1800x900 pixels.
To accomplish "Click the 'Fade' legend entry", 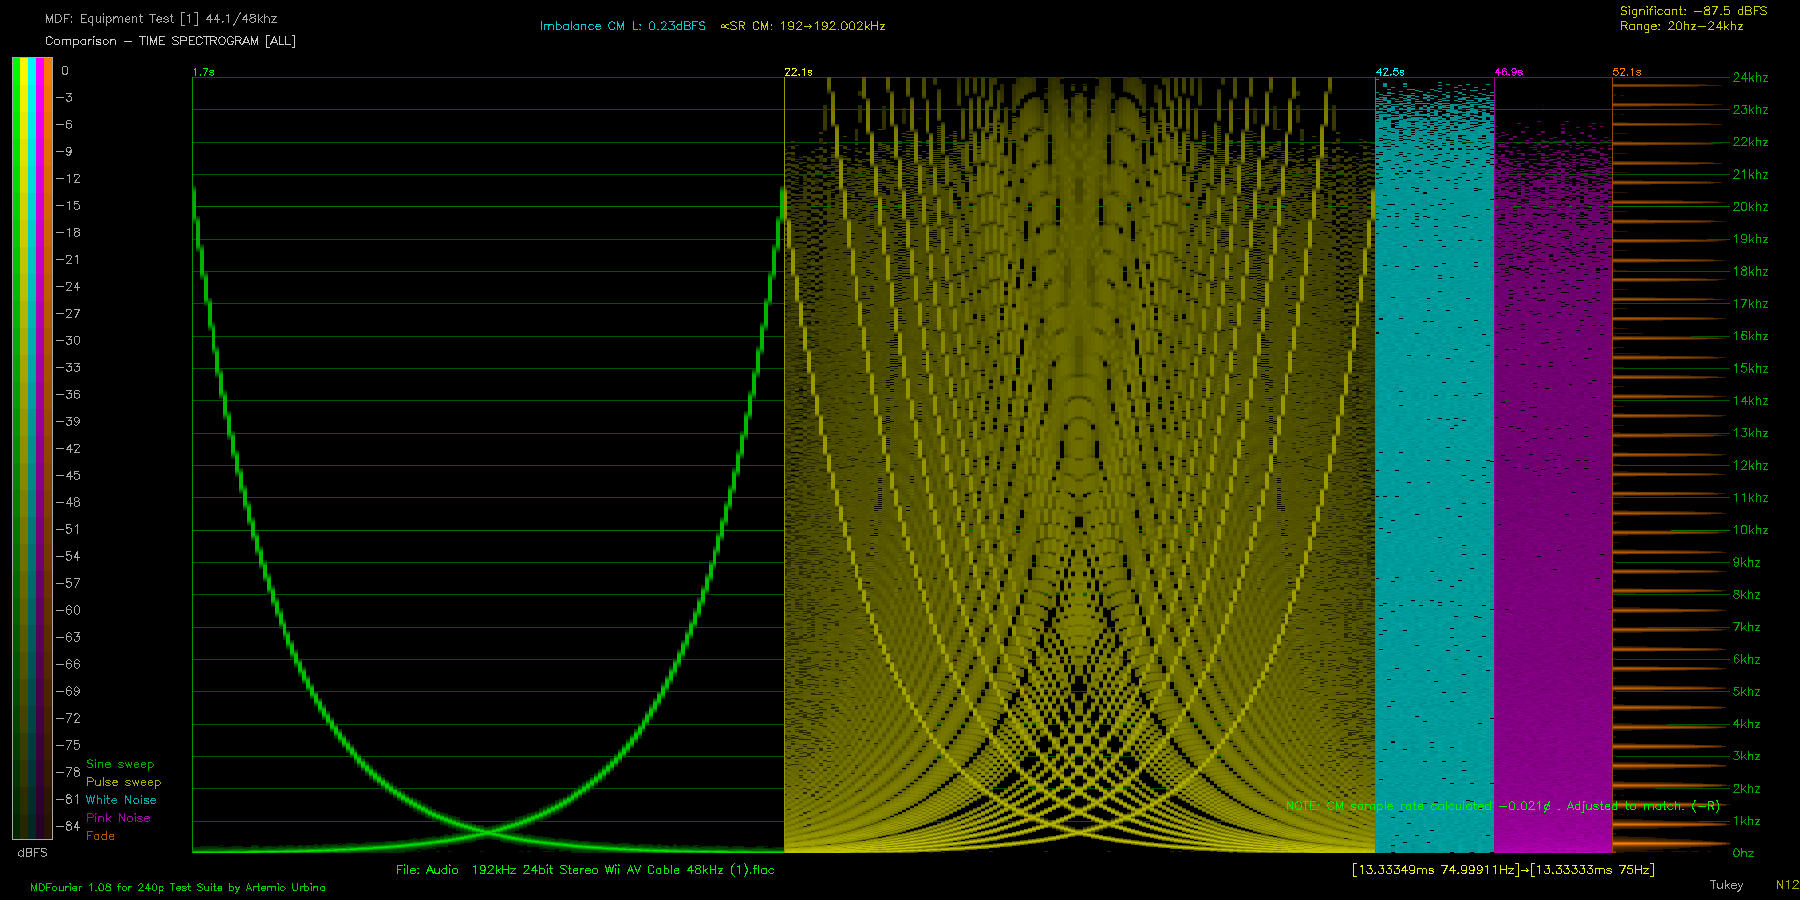I will (100, 836).
